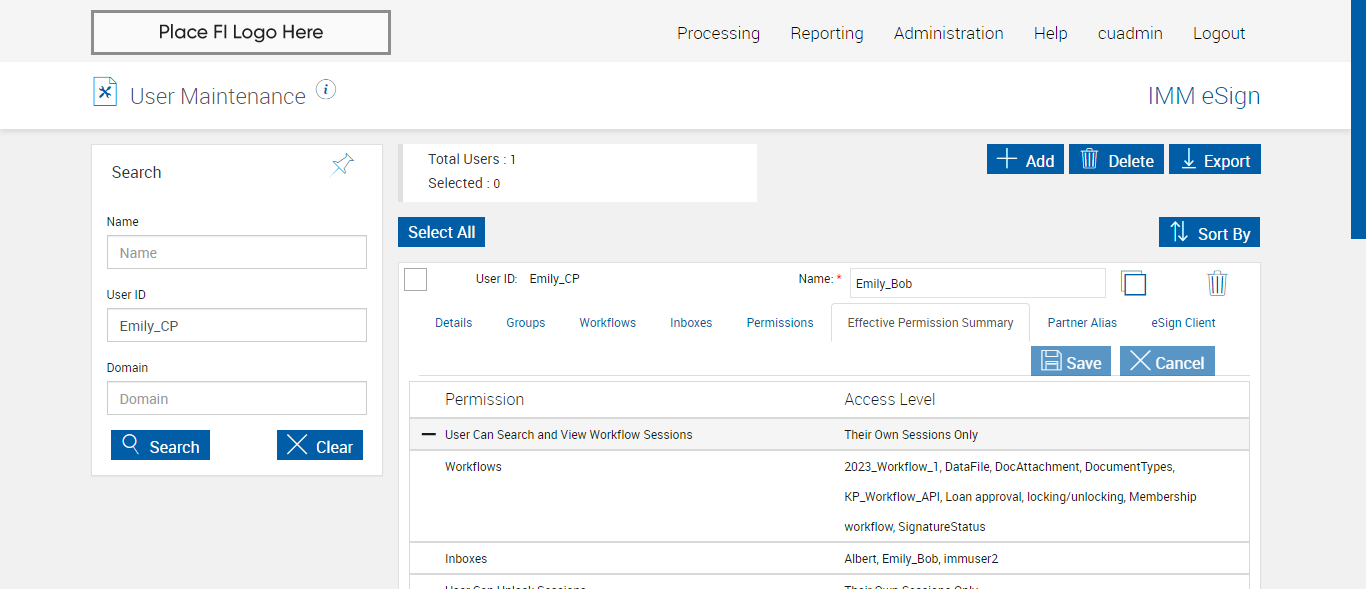Switch to the Permissions tab
This screenshot has height=589, width=1366.
click(780, 323)
